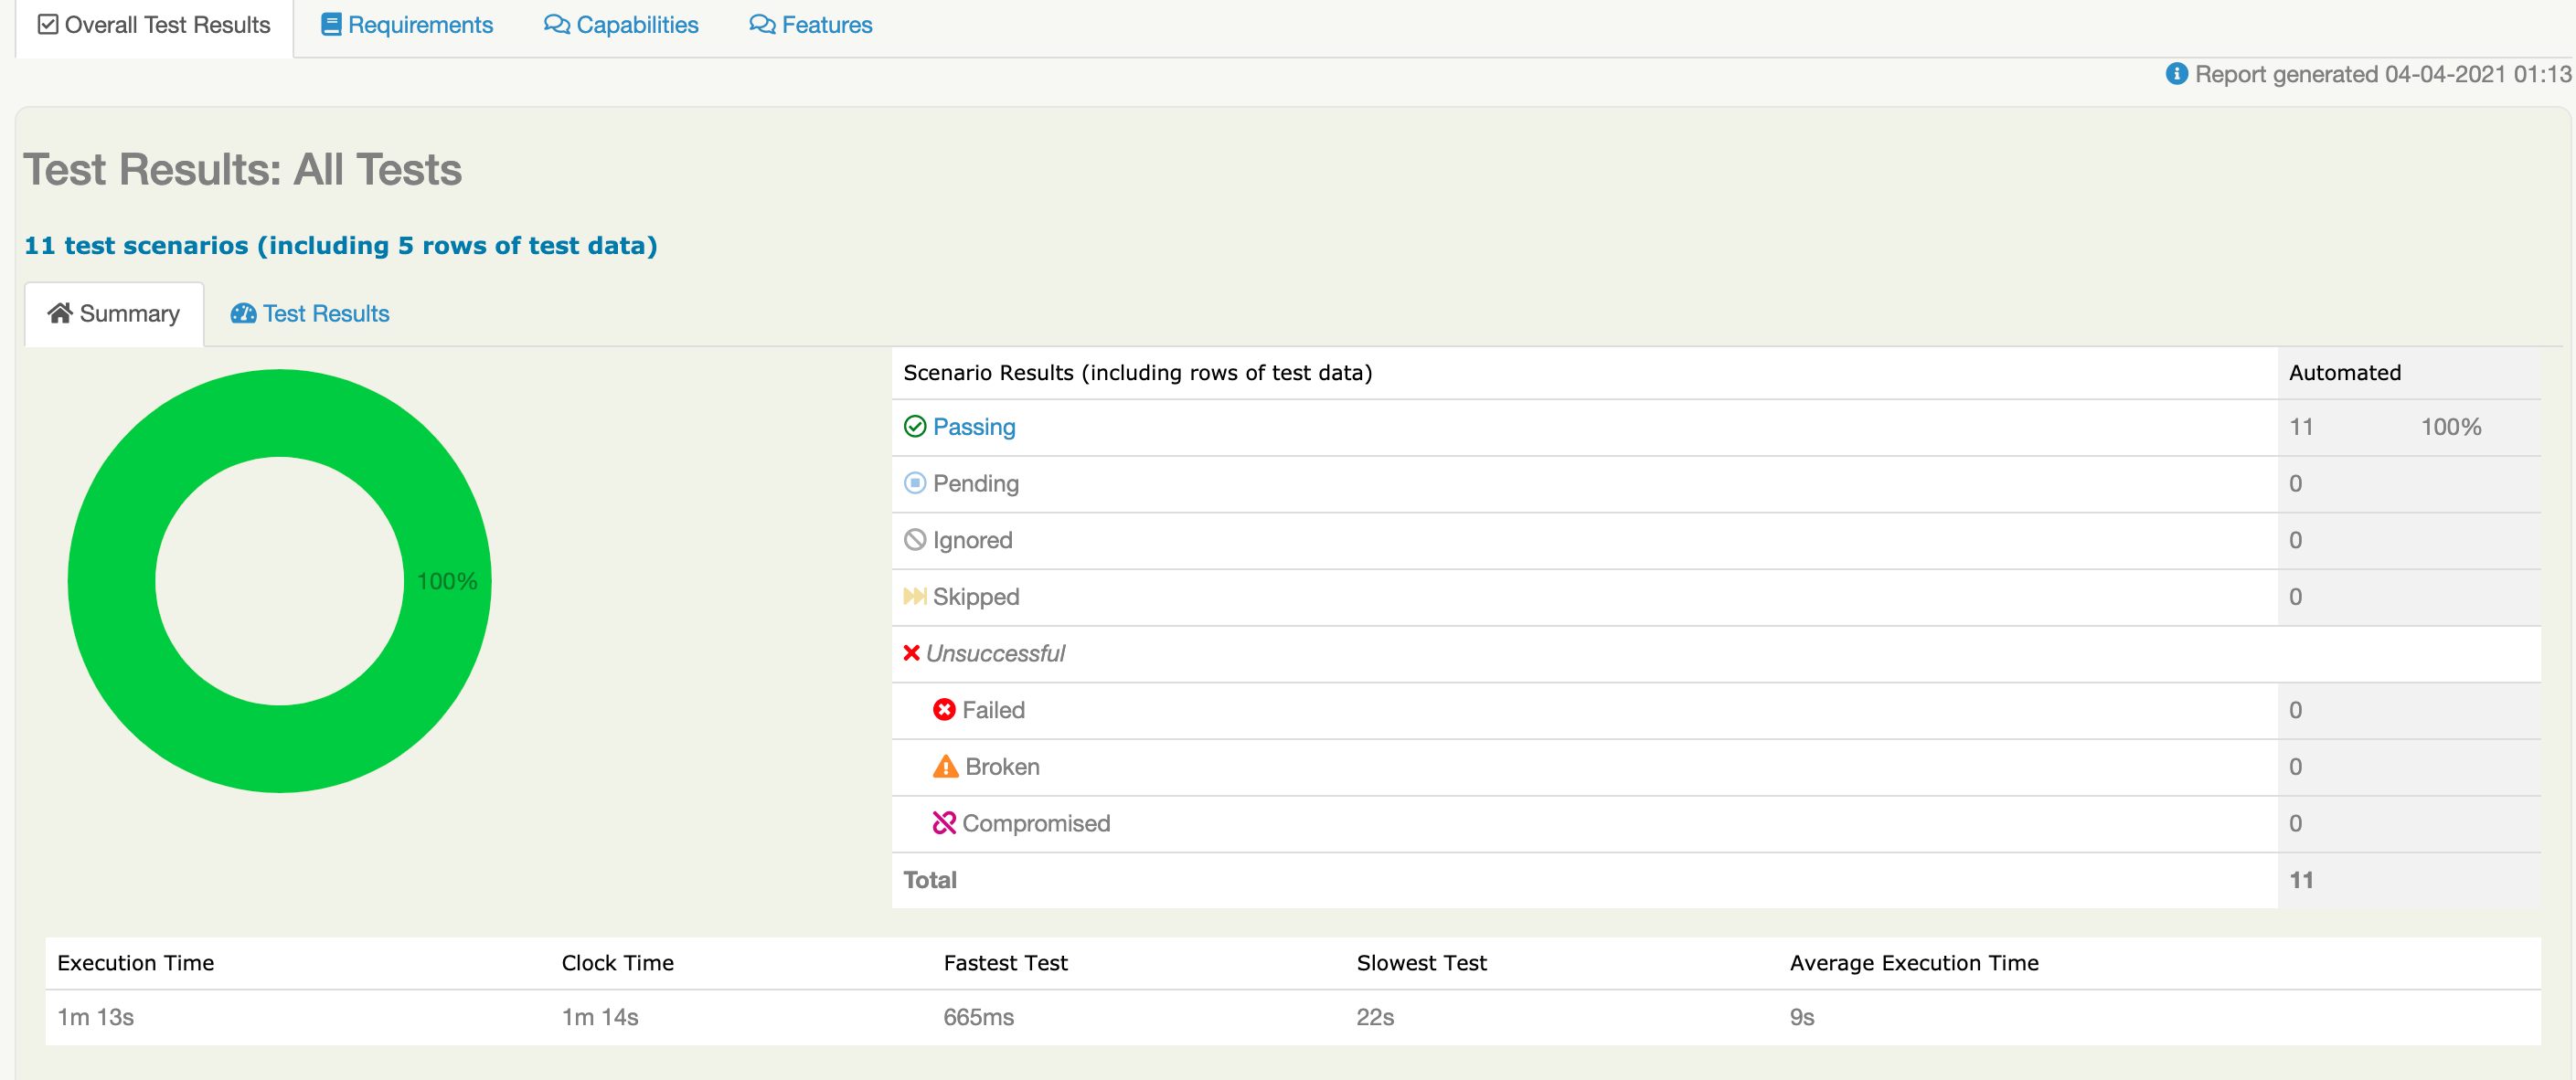Viewport: 2576px width, 1080px height.
Task: Click the pink Compromised broken-link icon
Action: (943, 823)
